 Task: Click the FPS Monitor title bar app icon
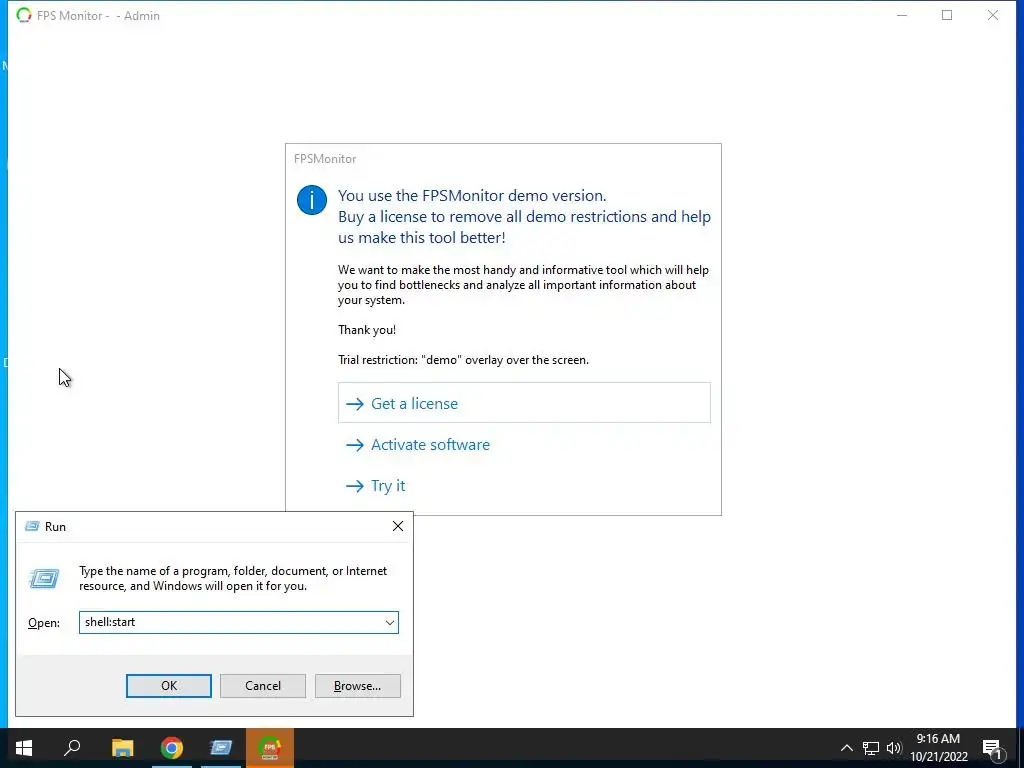click(x=24, y=15)
